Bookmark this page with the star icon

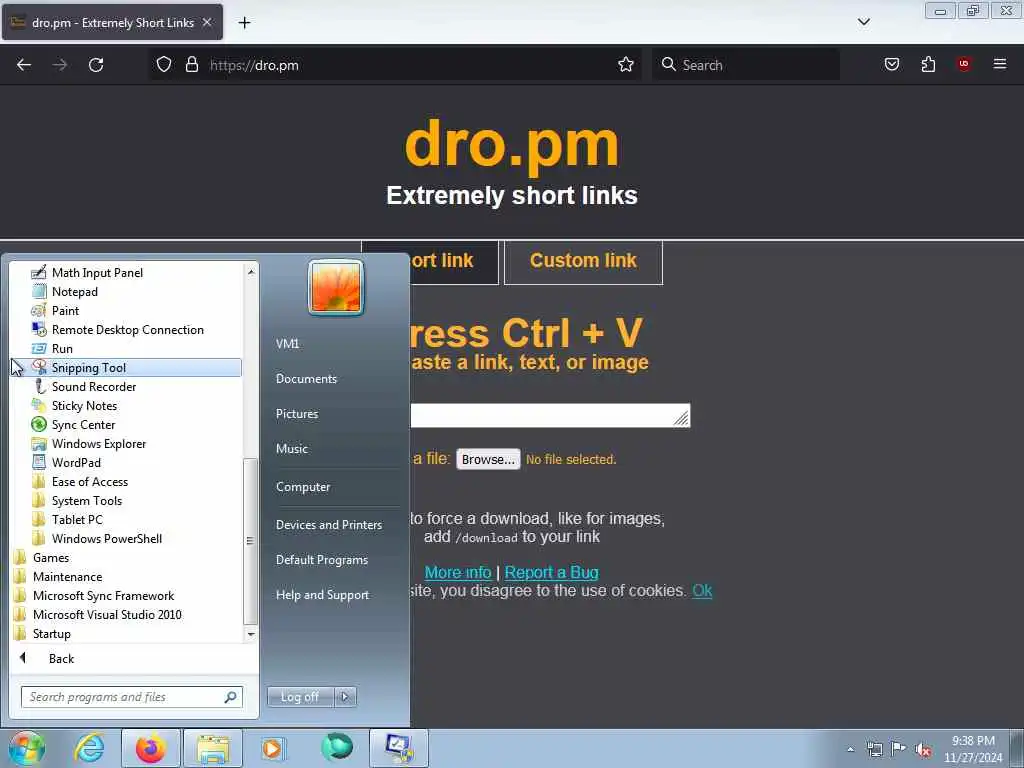tap(626, 65)
